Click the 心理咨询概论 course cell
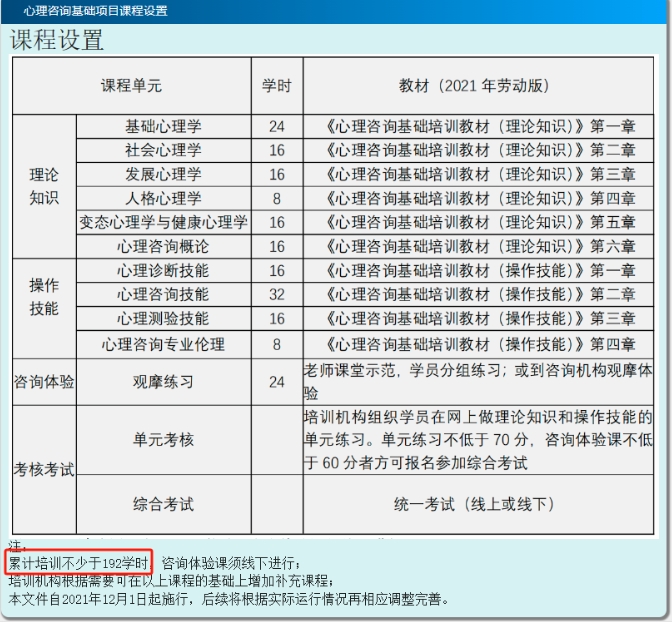Screen dimensions: 672x623 click(163, 246)
